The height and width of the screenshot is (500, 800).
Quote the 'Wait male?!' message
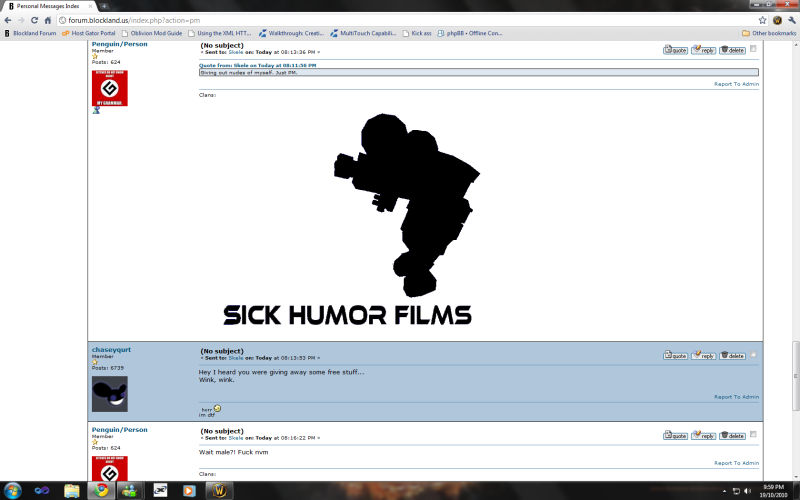[x=675, y=436]
